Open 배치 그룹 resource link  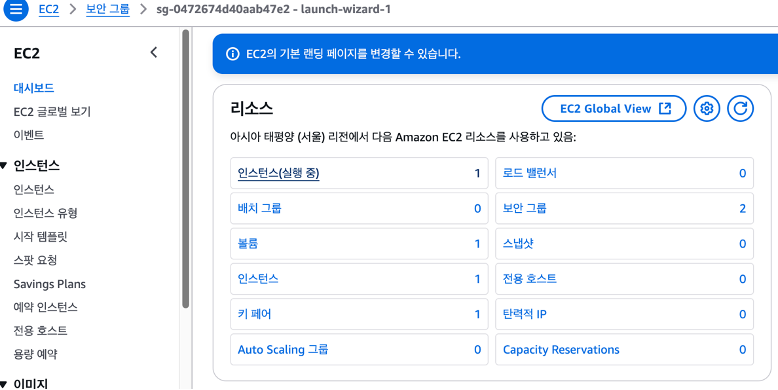click(x=259, y=208)
